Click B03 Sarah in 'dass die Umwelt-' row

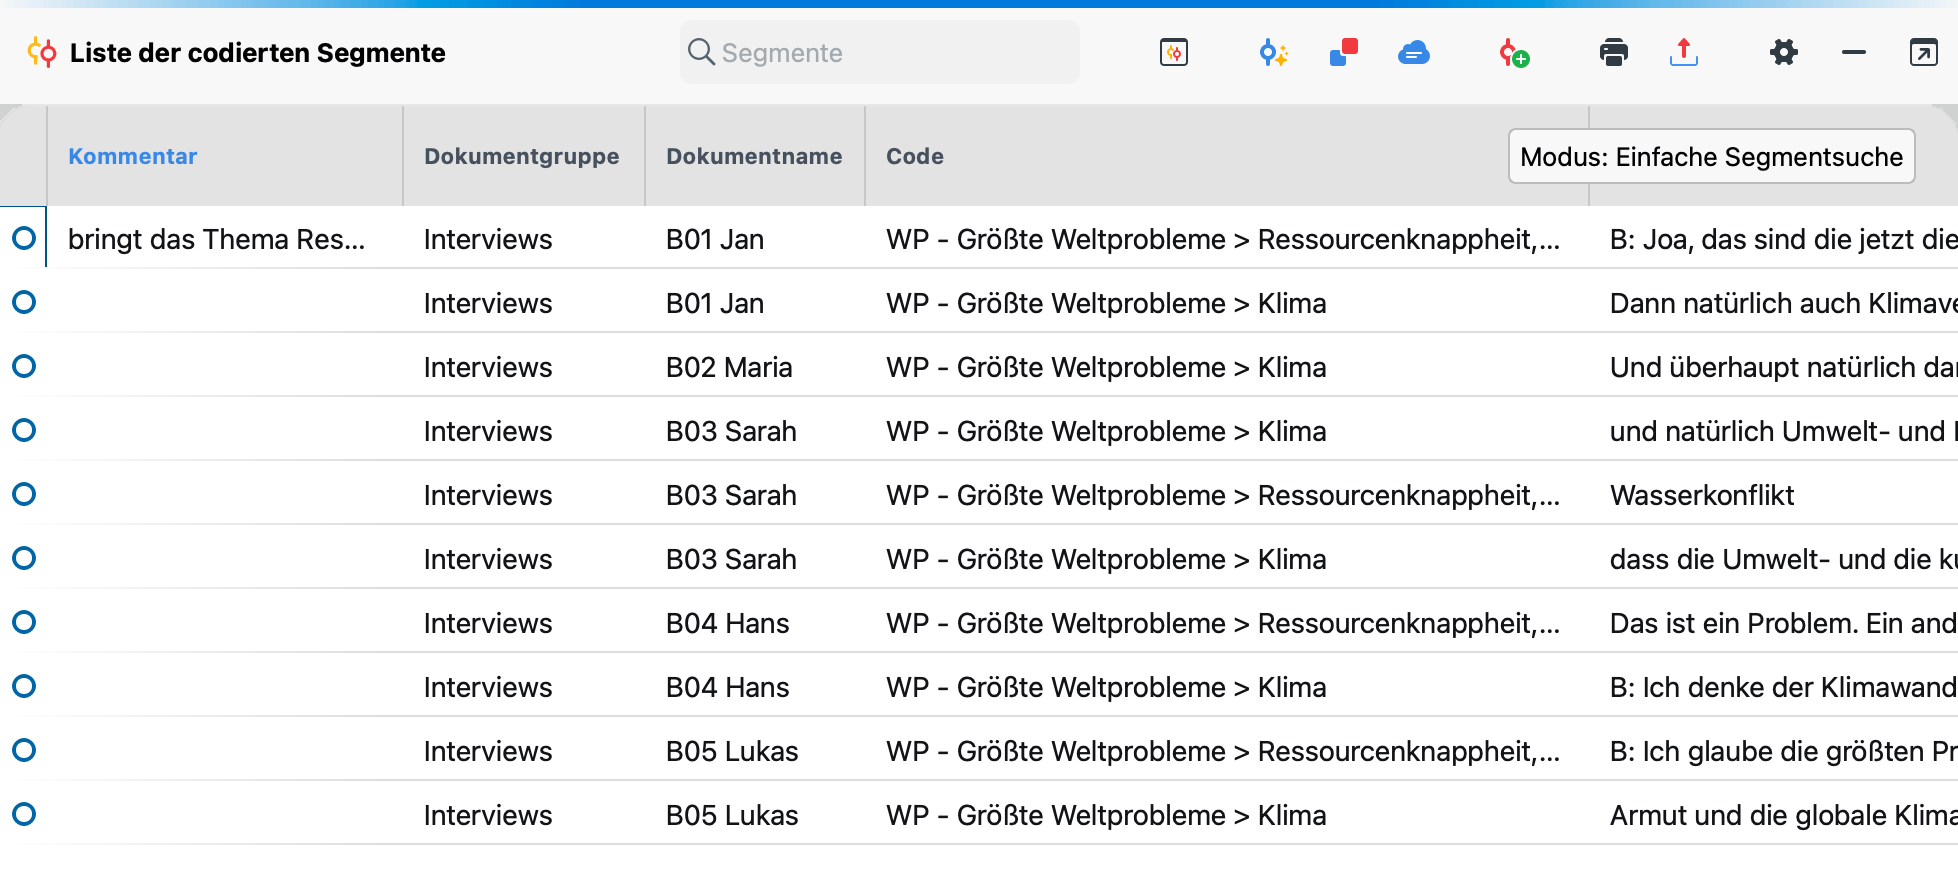[731, 560]
